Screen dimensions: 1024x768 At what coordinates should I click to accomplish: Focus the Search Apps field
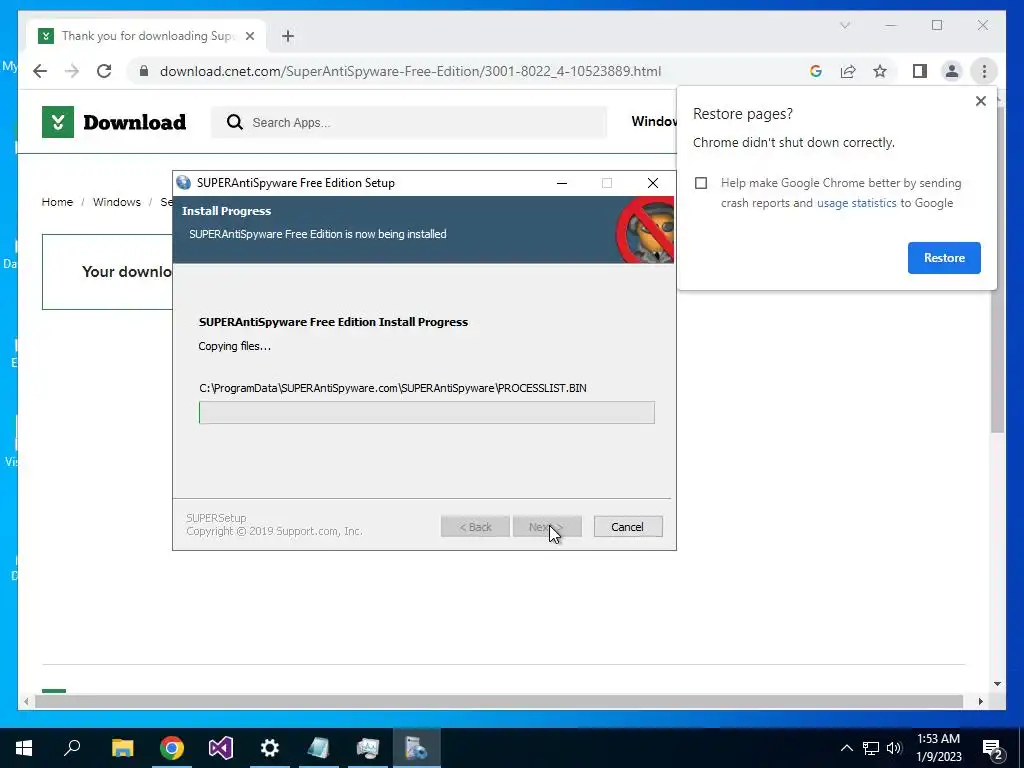409,122
